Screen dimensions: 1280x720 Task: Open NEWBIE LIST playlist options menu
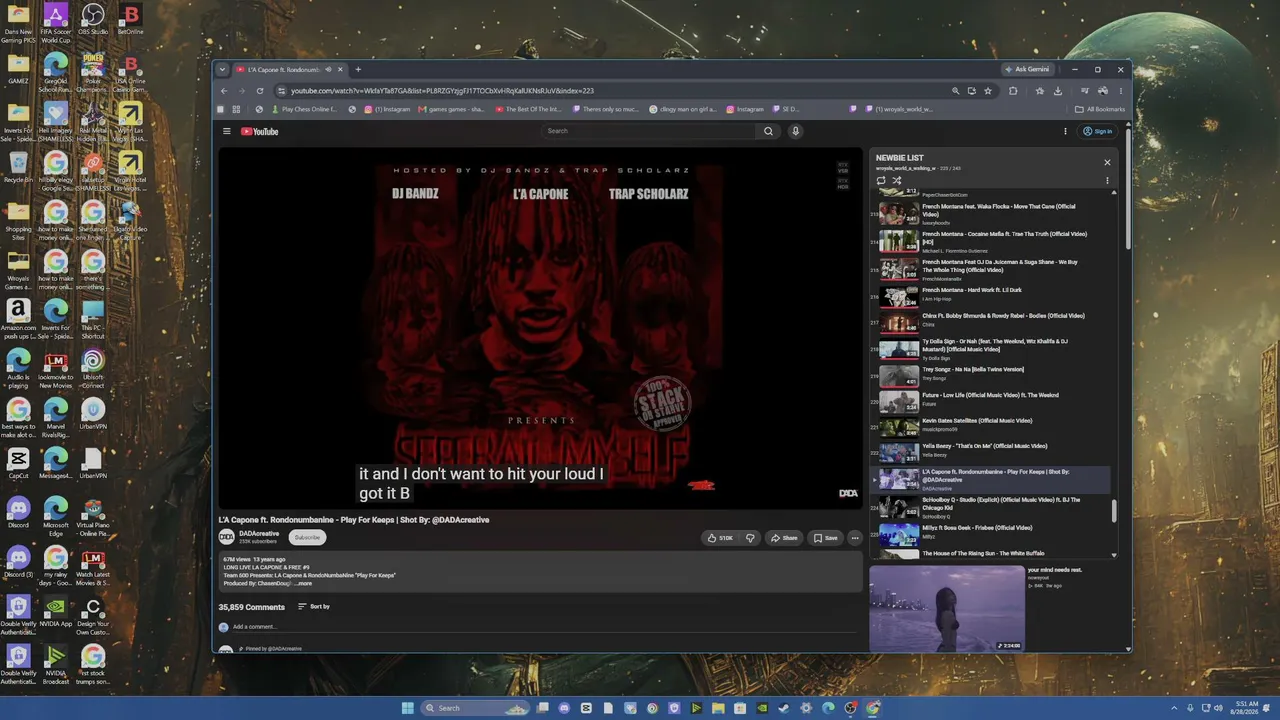tap(1107, 181)
